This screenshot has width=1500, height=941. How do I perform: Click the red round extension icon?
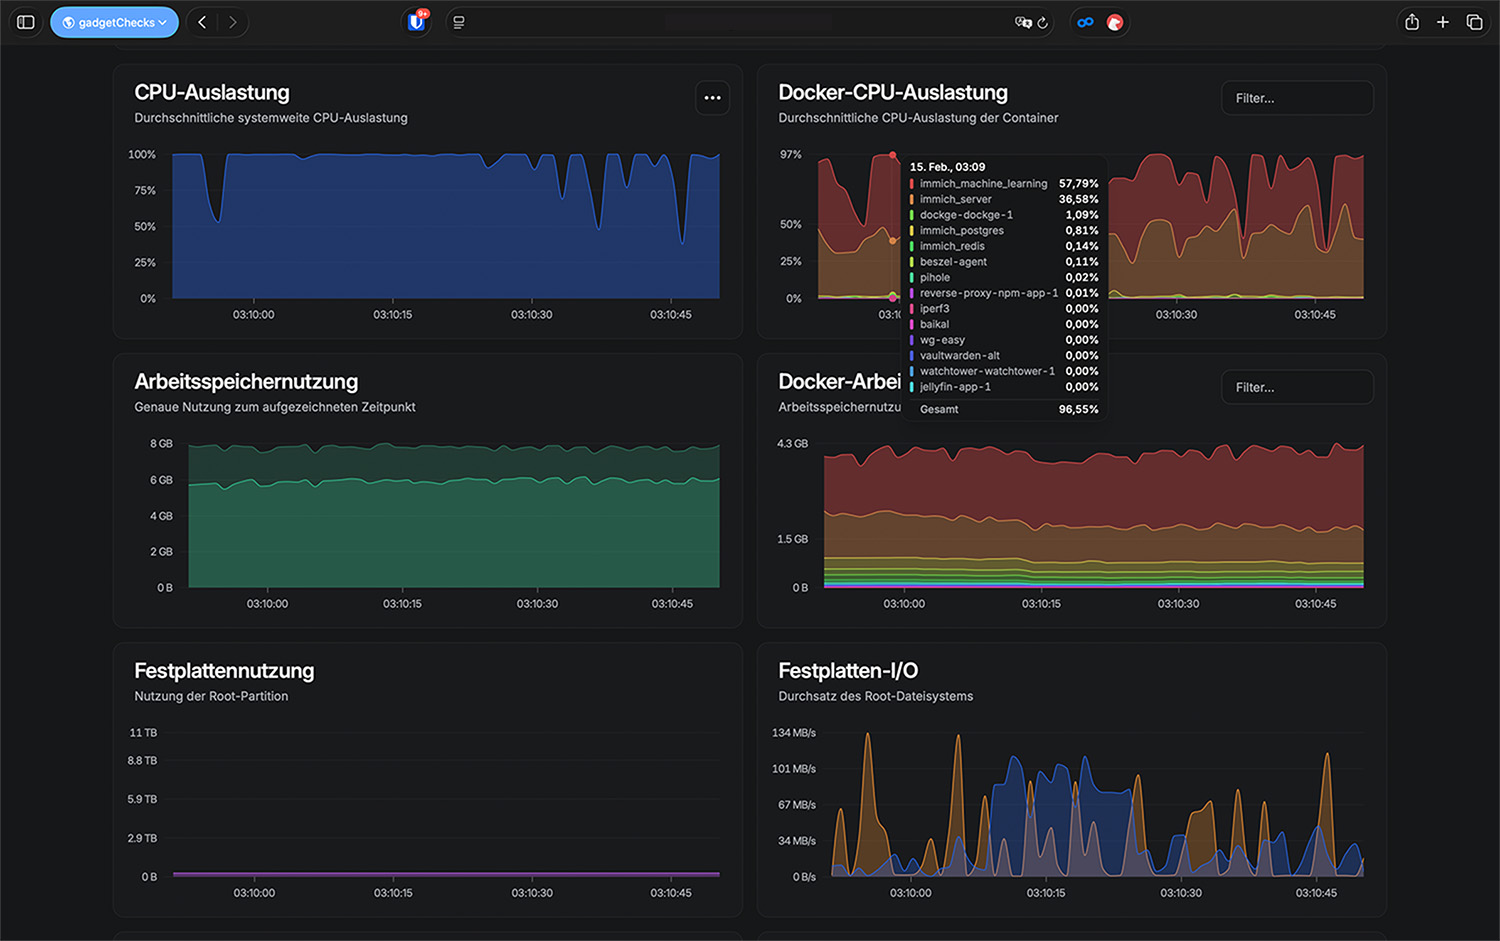coord(1115,22)
